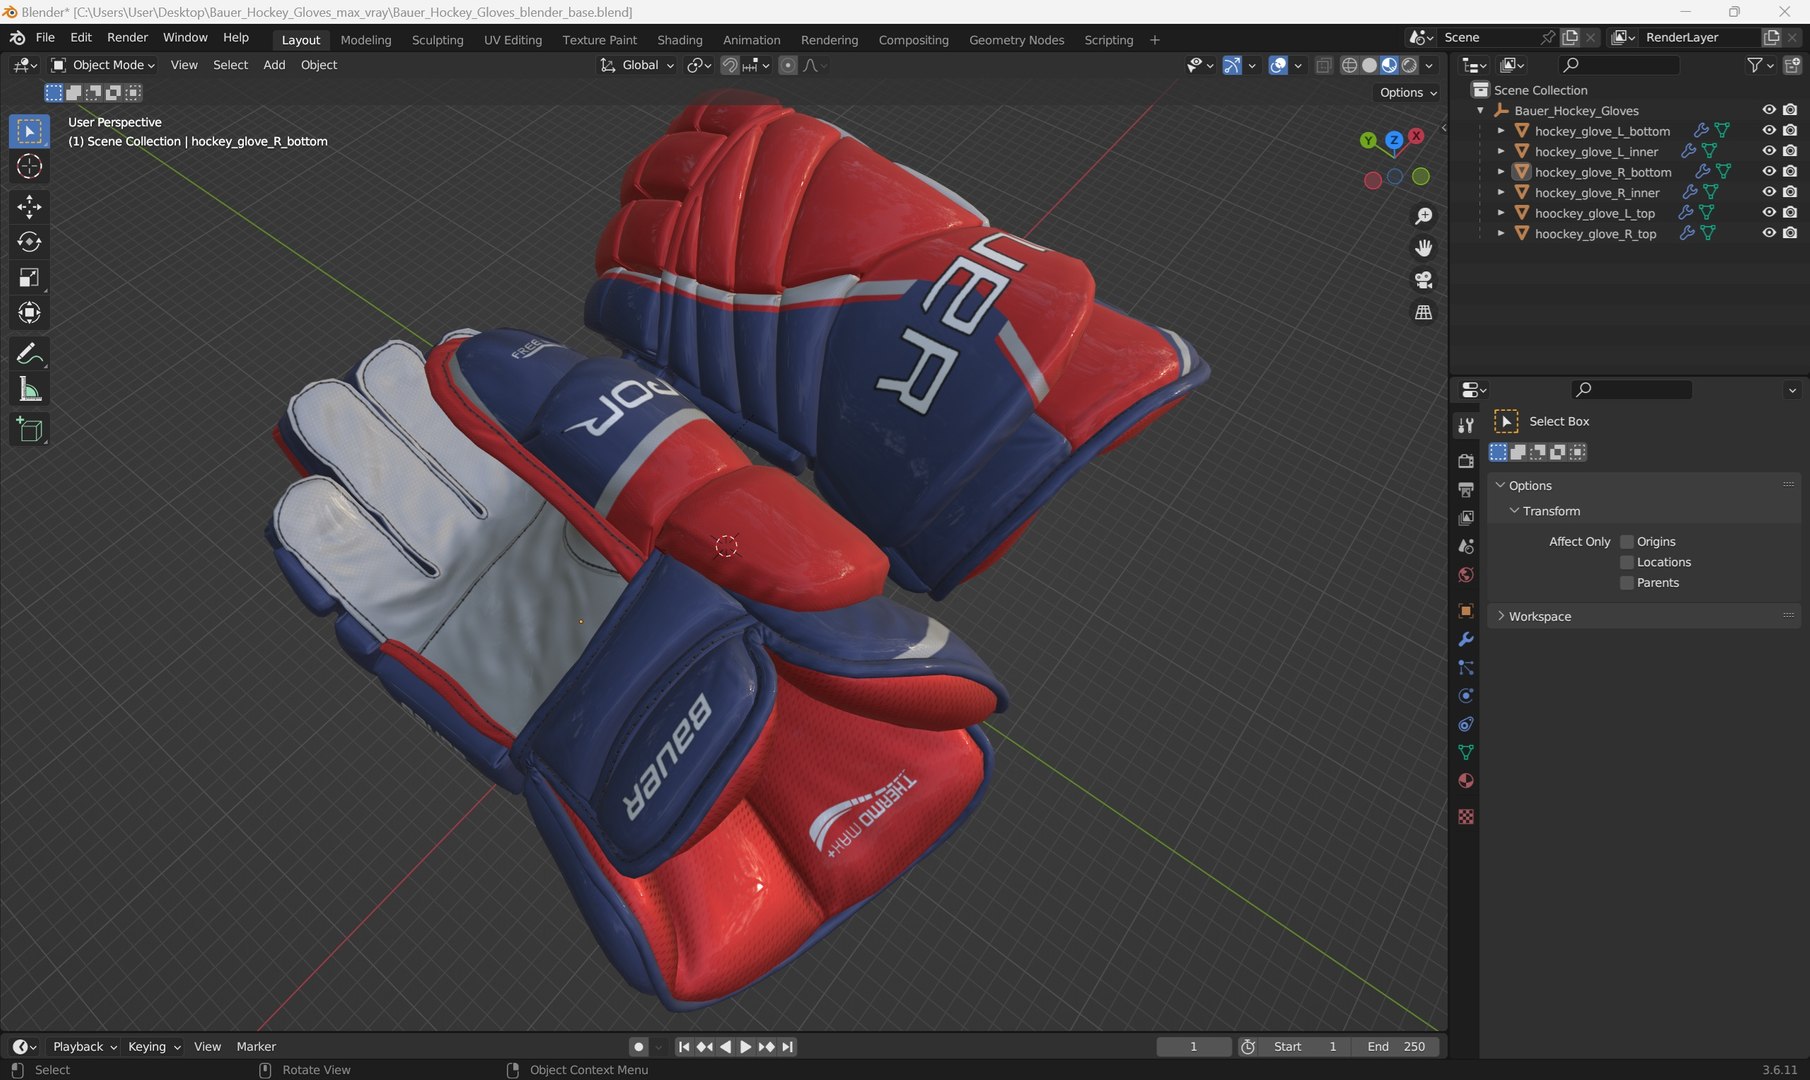The height and width of the screenshot is (1080, 1810).
Task: Play the animation forward
Action: [x=745, y=1046]
